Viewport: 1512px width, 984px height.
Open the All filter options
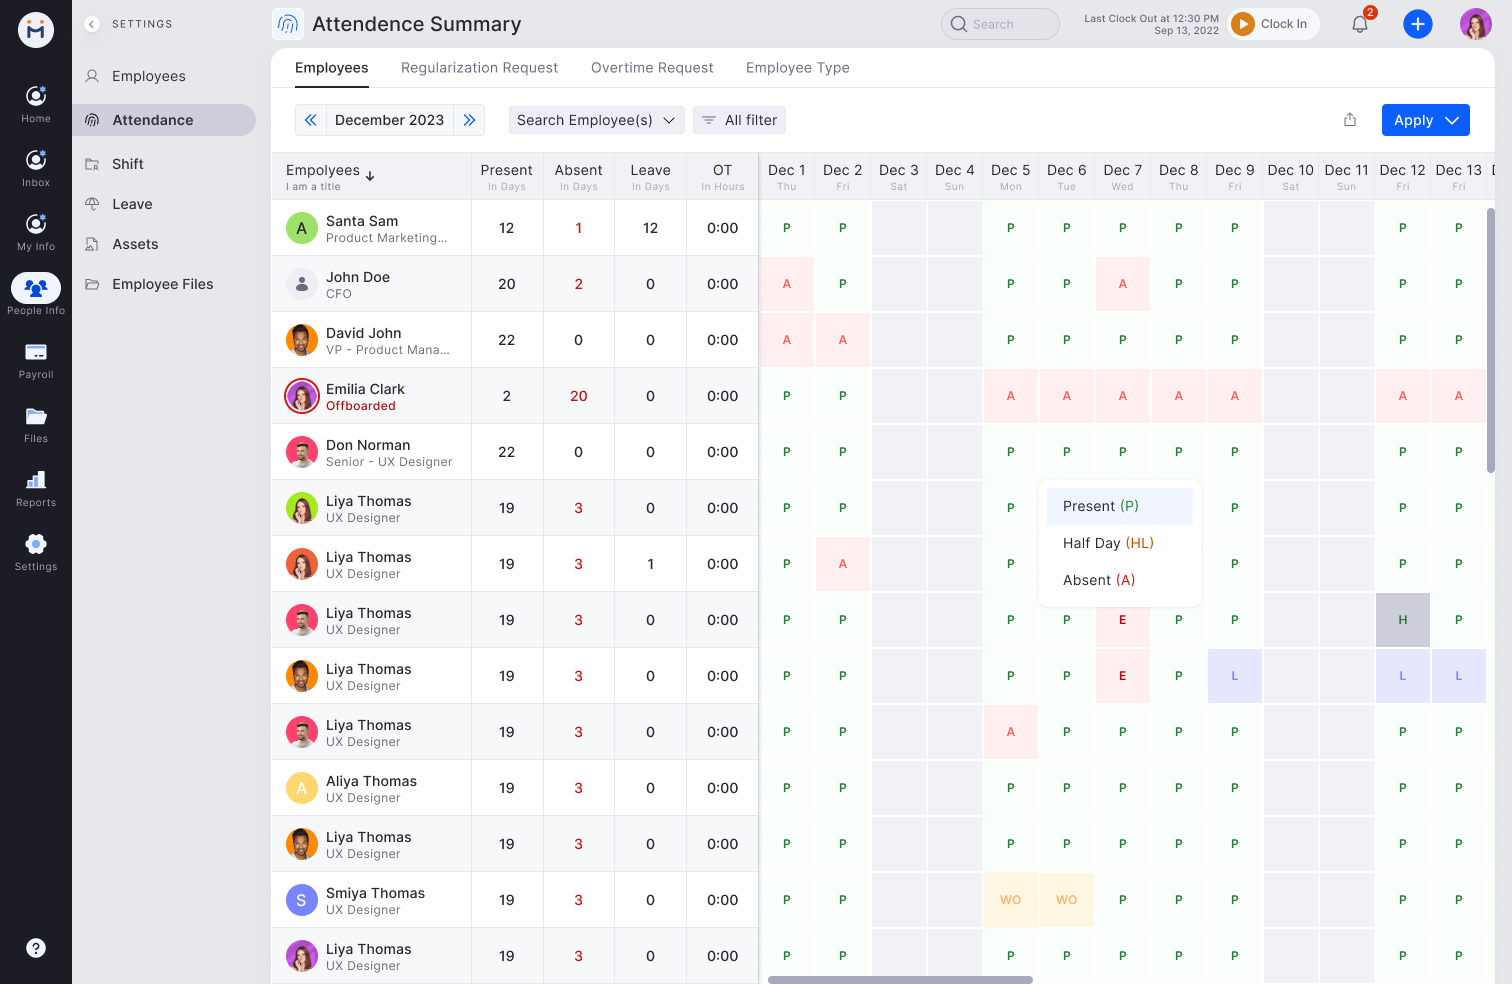pos(739,120)
